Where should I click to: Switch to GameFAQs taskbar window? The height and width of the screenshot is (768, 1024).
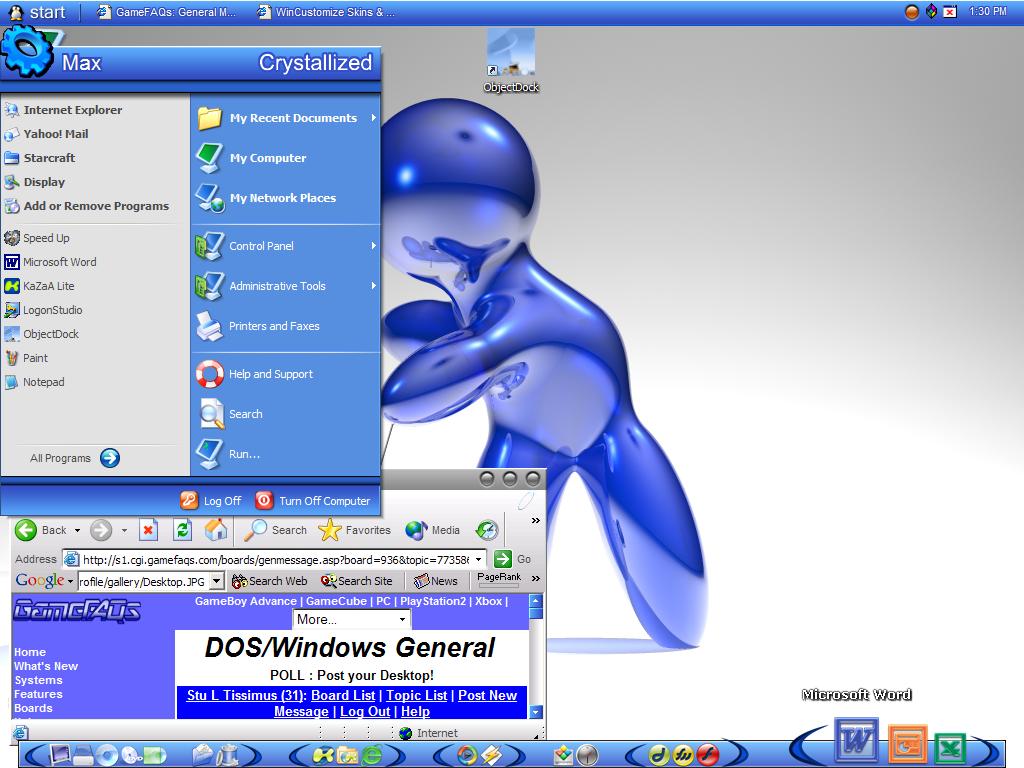pos(167,12)
